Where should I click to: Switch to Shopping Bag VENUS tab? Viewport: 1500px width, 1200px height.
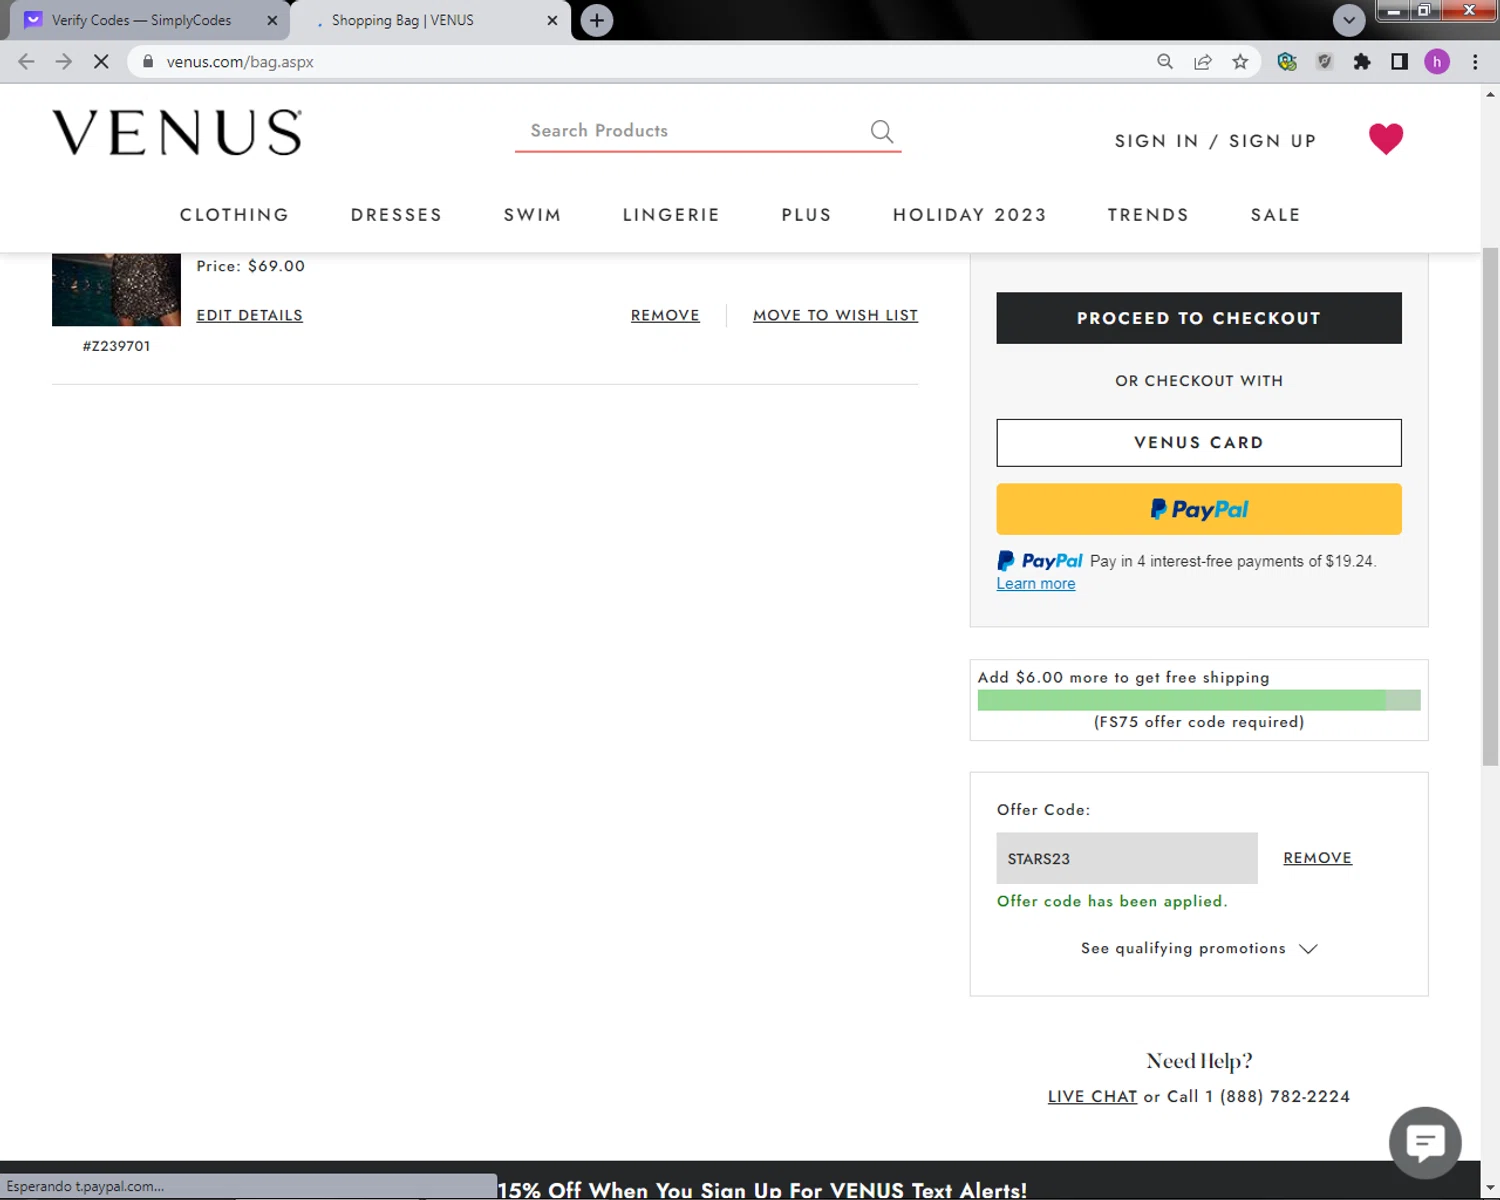coord(430,20)
